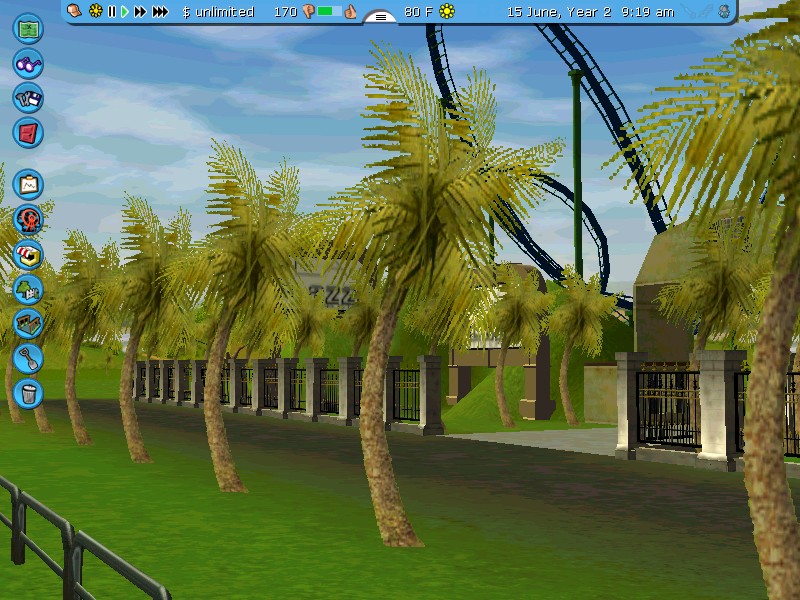800x600 pixels.
Task: Select the trash can delete tool
Action: pos(28,394)
